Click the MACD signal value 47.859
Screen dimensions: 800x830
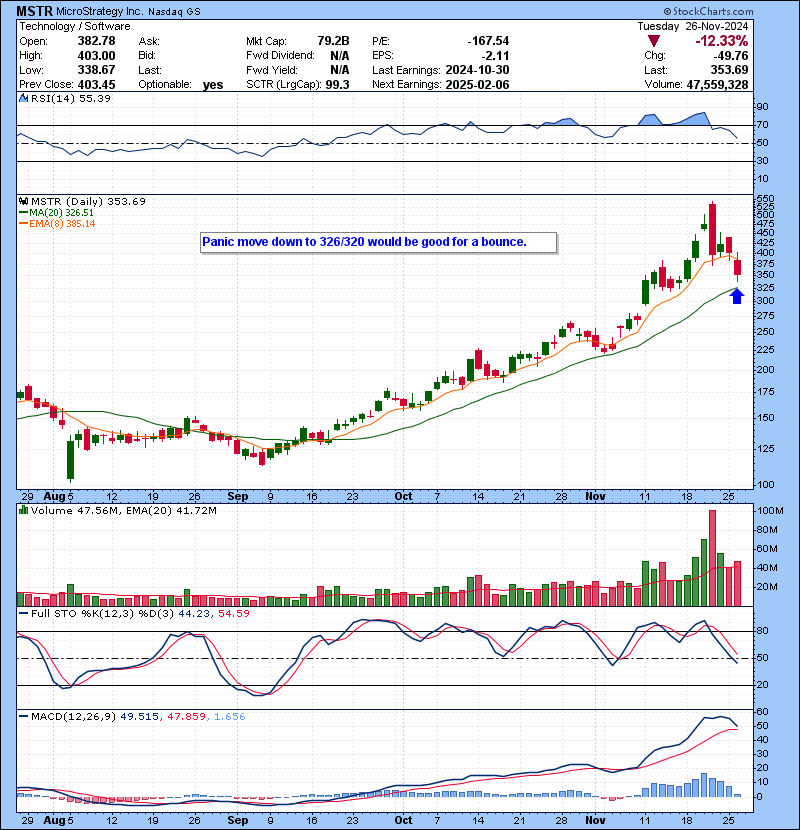pos(186,717)
